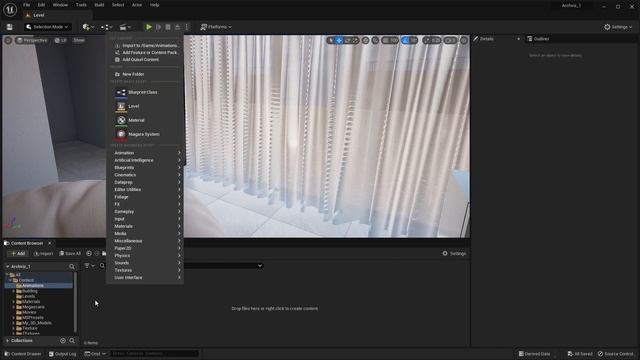Open the Cmd console type dropdown

coord(95,353)
